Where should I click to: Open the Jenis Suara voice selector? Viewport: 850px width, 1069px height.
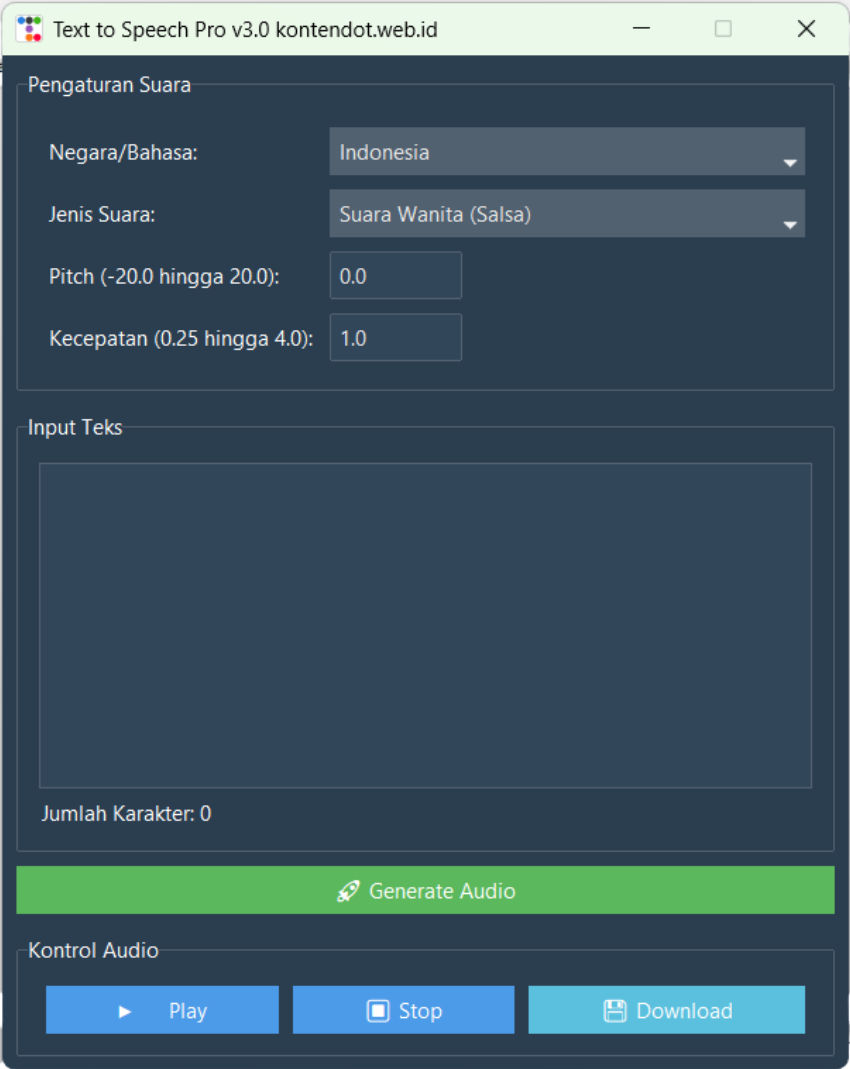(555, 214)
